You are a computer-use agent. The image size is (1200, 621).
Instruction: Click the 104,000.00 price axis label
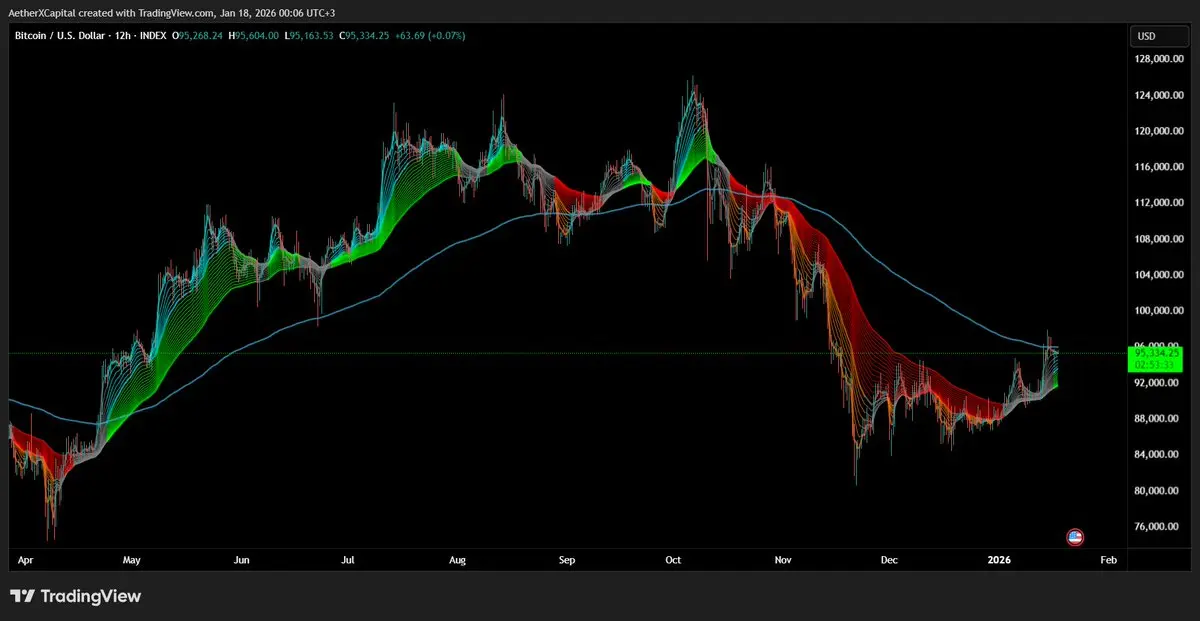(1158, 275)
